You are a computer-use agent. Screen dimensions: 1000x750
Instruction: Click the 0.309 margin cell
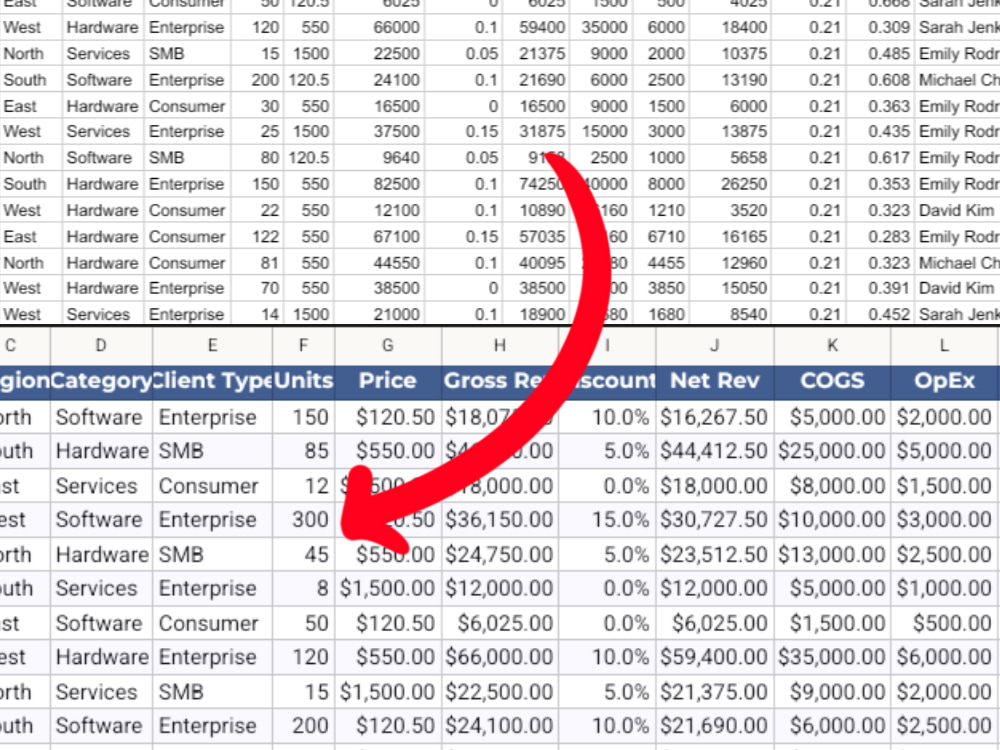pos(880,28)
